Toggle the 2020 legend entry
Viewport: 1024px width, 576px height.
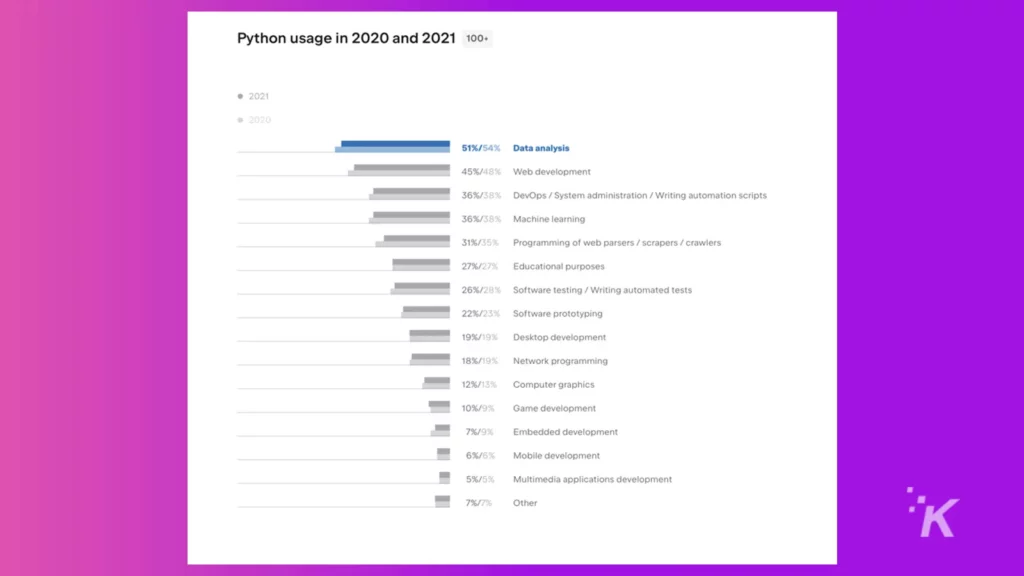(x=254, y=120)
